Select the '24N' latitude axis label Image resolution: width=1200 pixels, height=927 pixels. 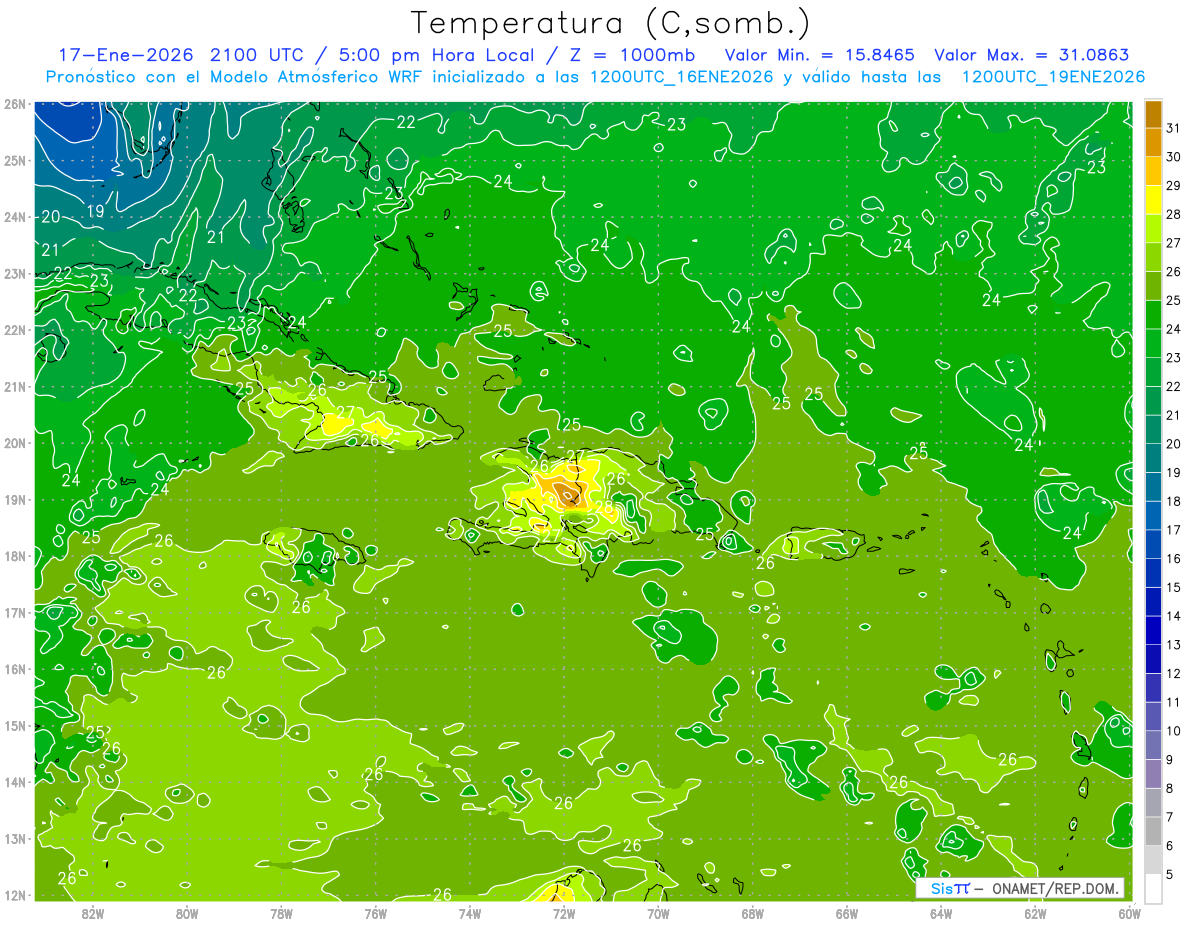pos(15,217)
